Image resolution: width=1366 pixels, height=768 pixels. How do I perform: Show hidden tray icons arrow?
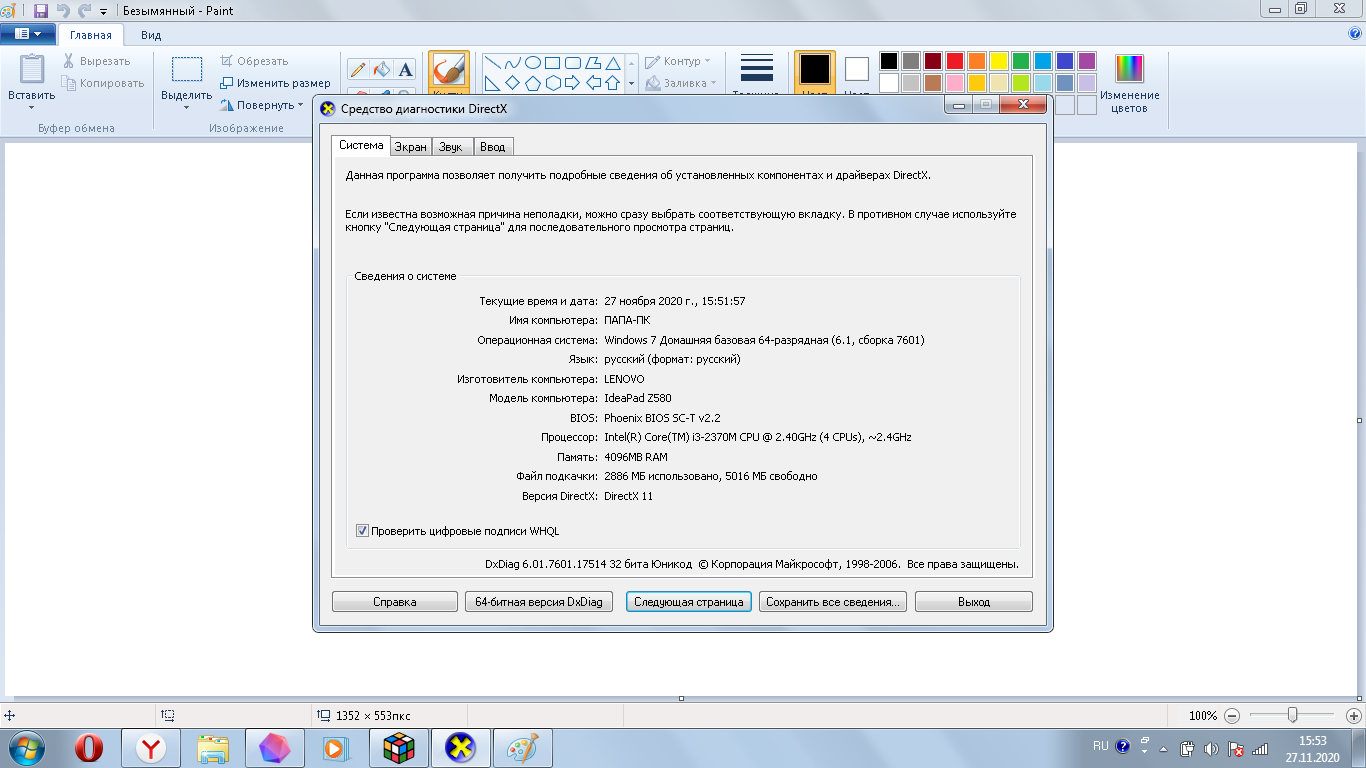pyautogui.click(x=1162, y=747)
